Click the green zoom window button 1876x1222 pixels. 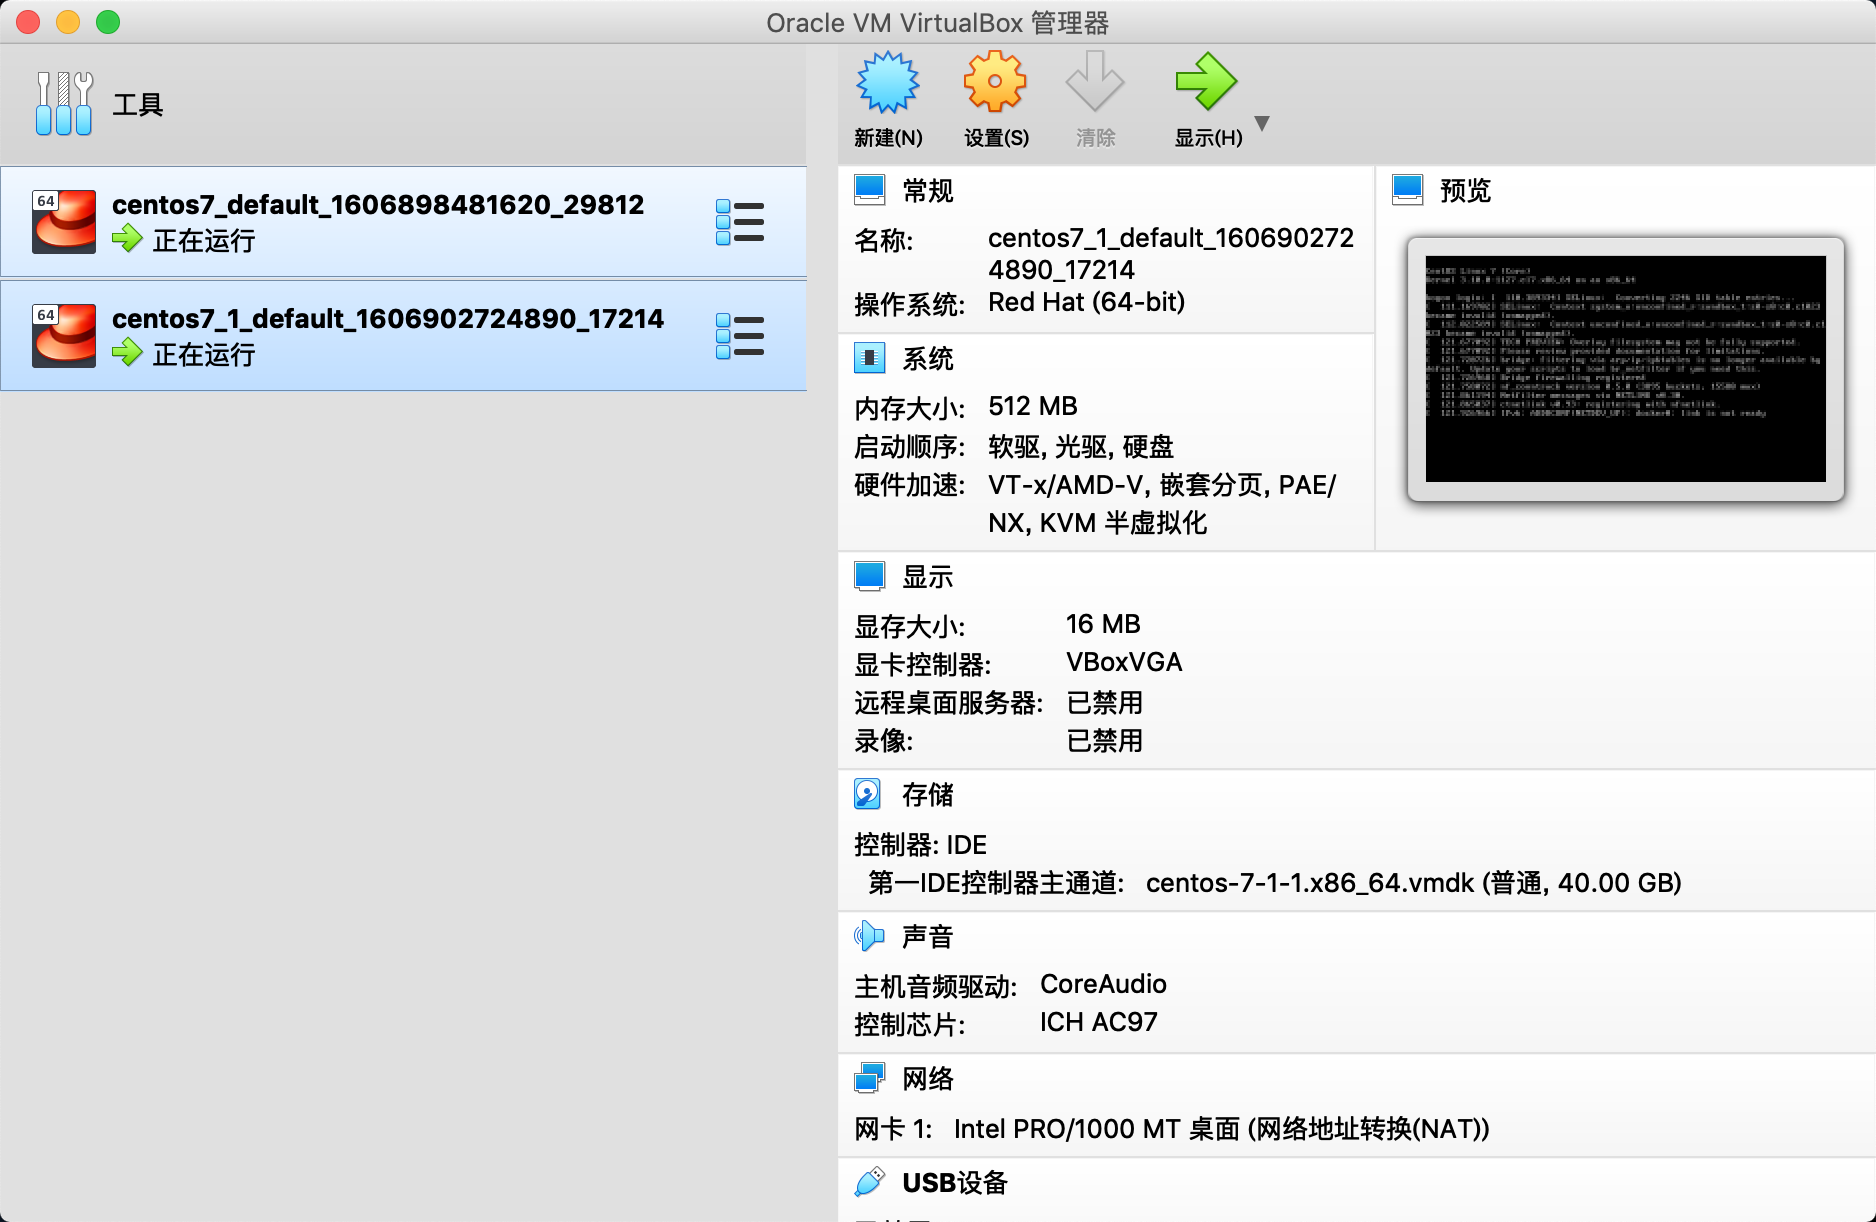pos(108,22)
